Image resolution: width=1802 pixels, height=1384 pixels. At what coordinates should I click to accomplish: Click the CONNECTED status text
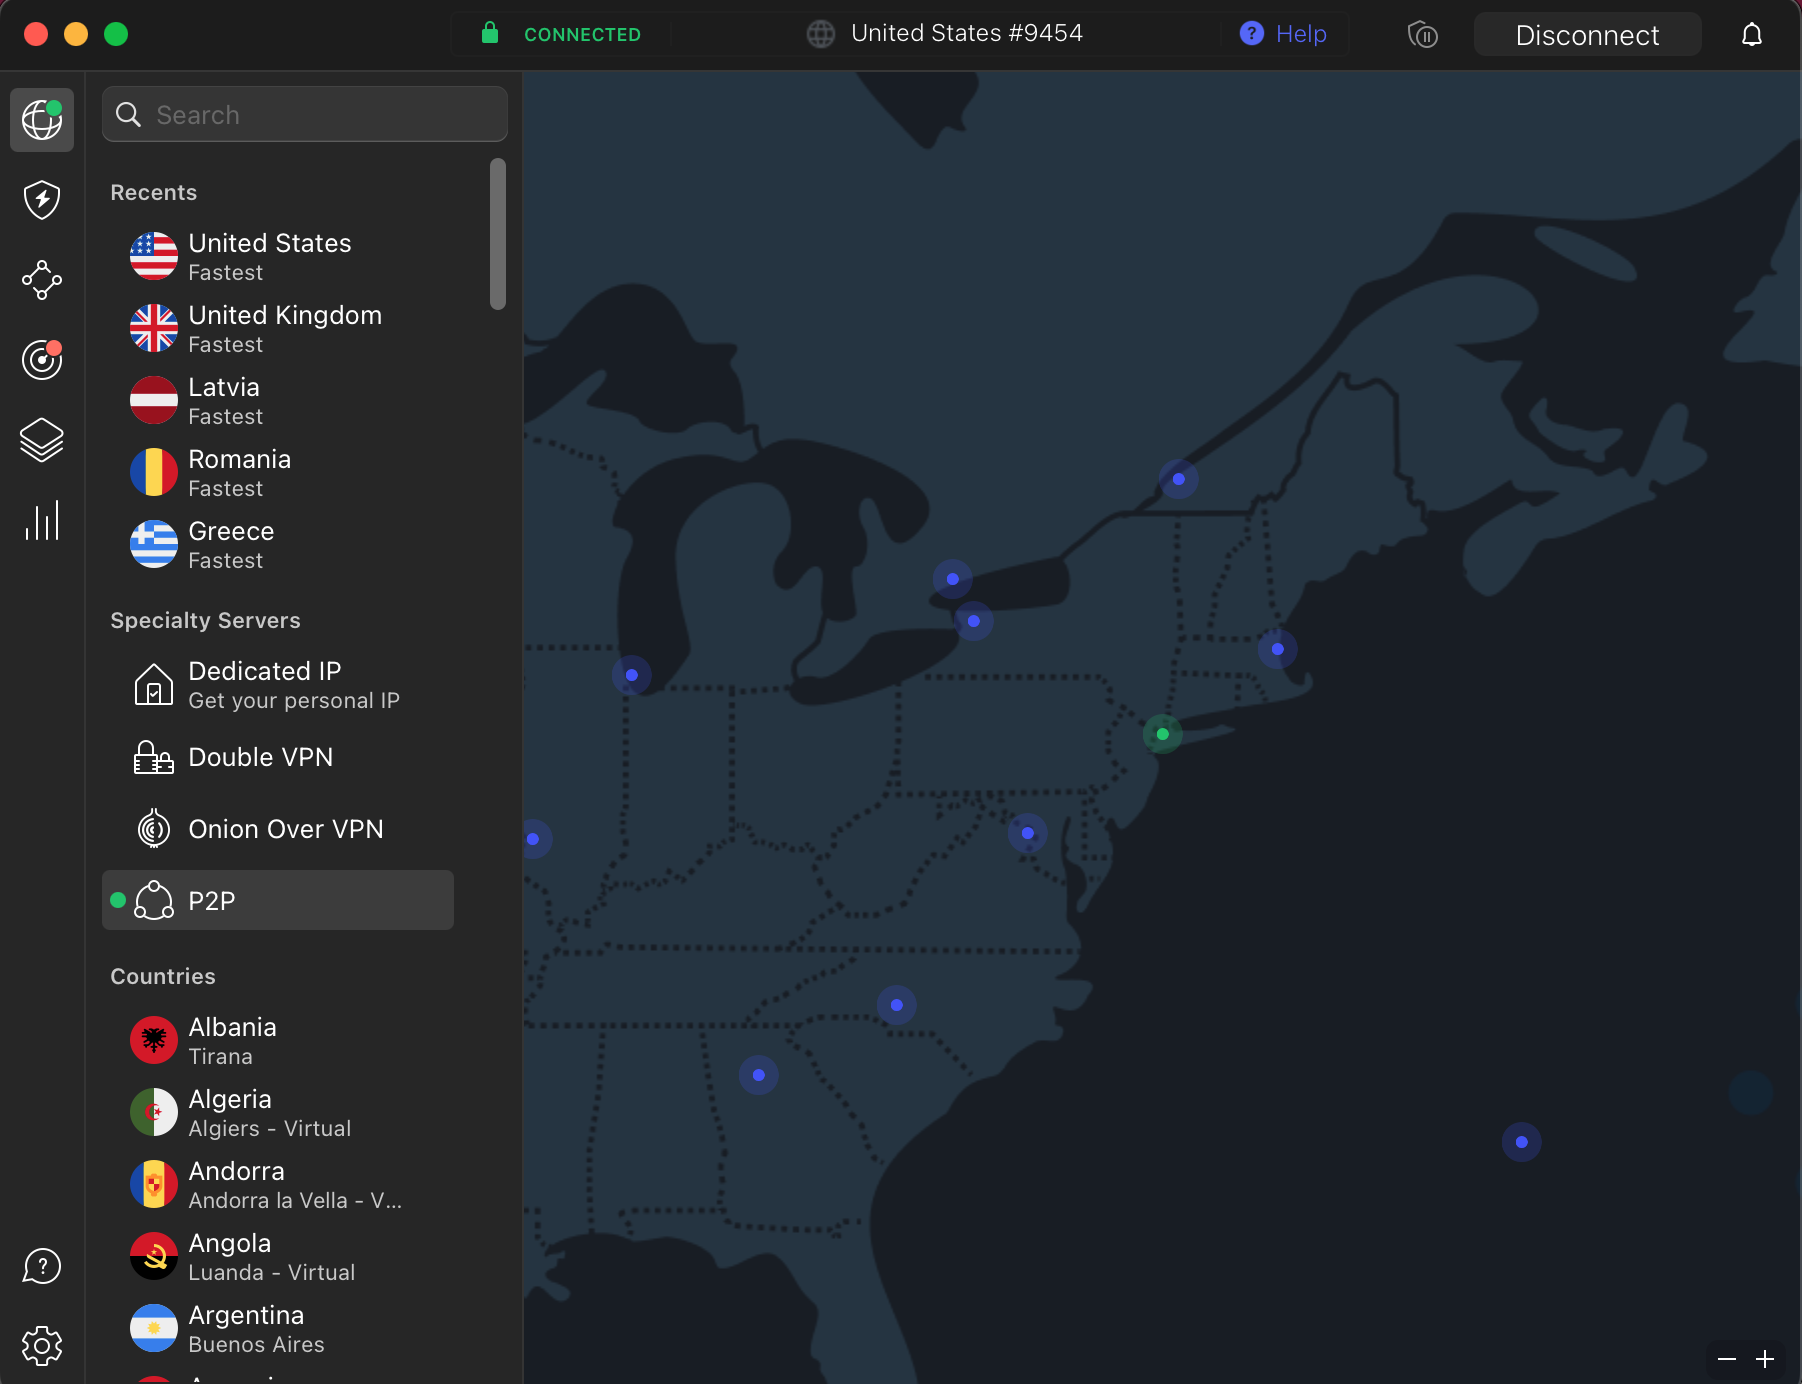click(x=582, y=34)
